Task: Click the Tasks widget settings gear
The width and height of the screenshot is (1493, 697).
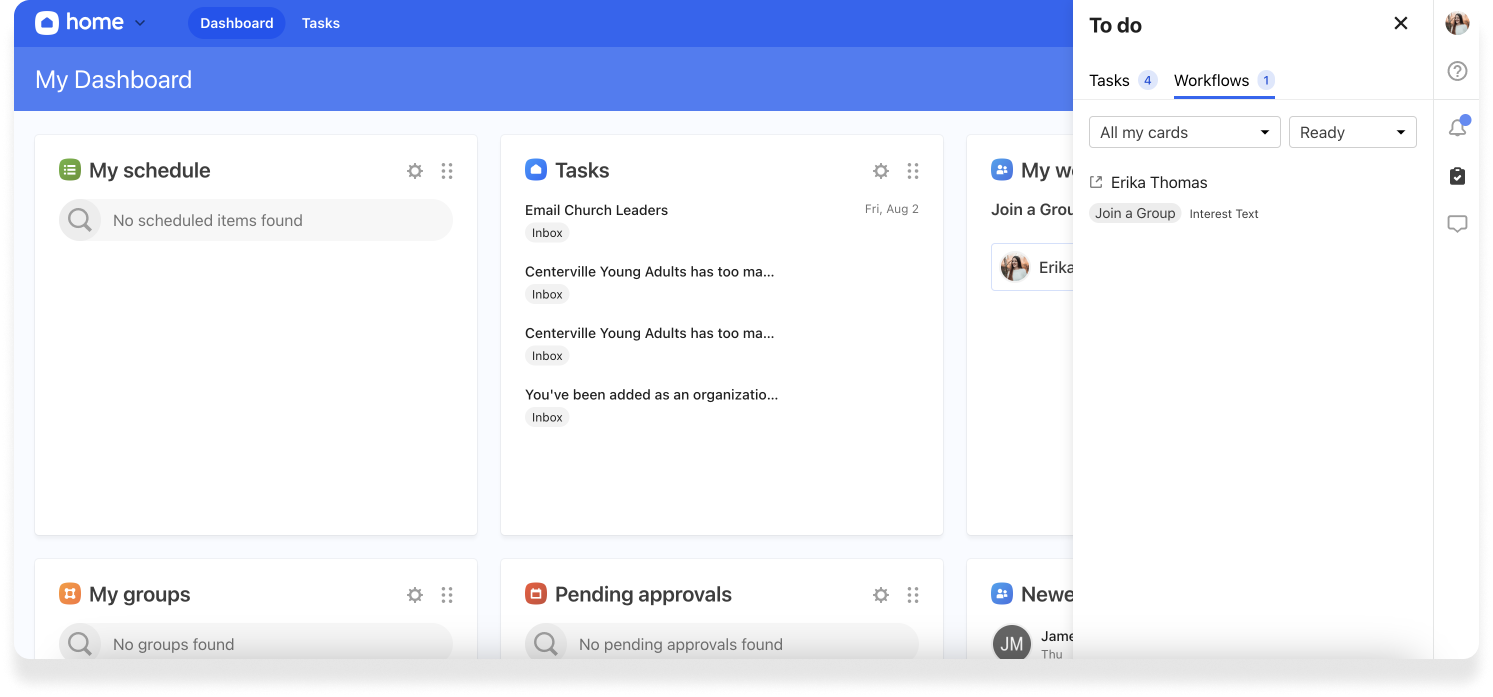Action: point(881,171)
